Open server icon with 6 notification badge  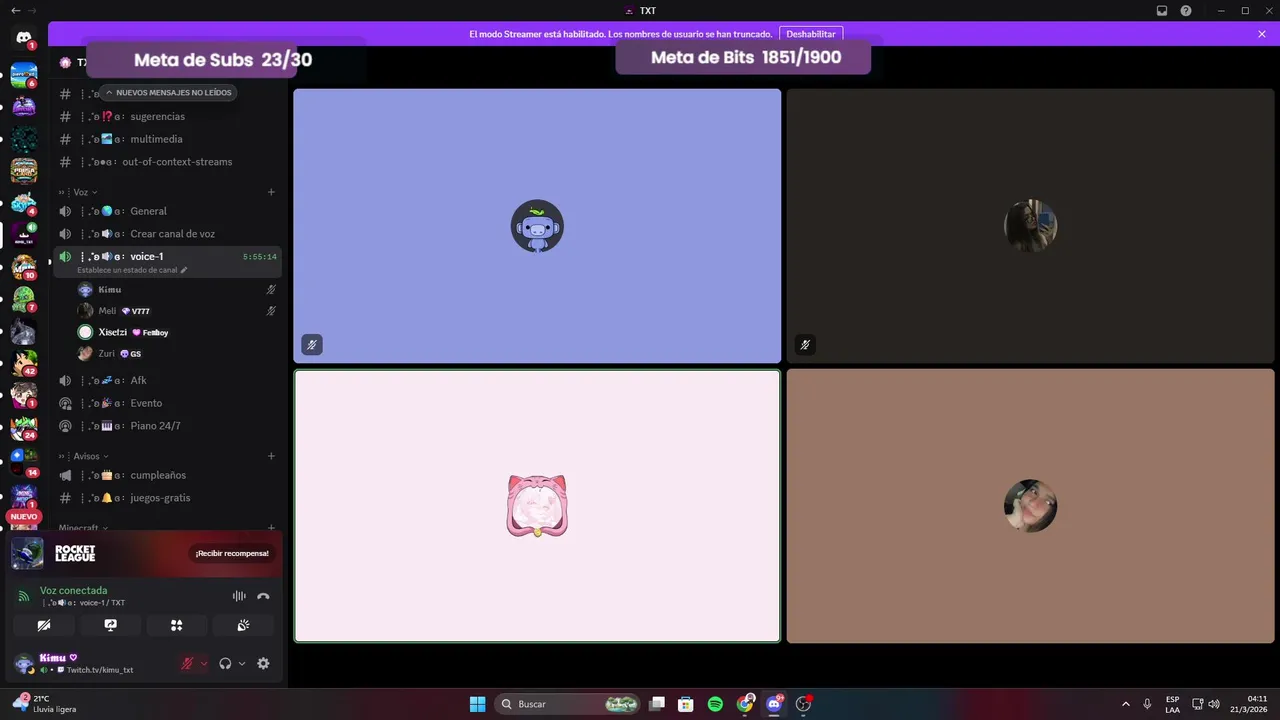coord(24,75)
